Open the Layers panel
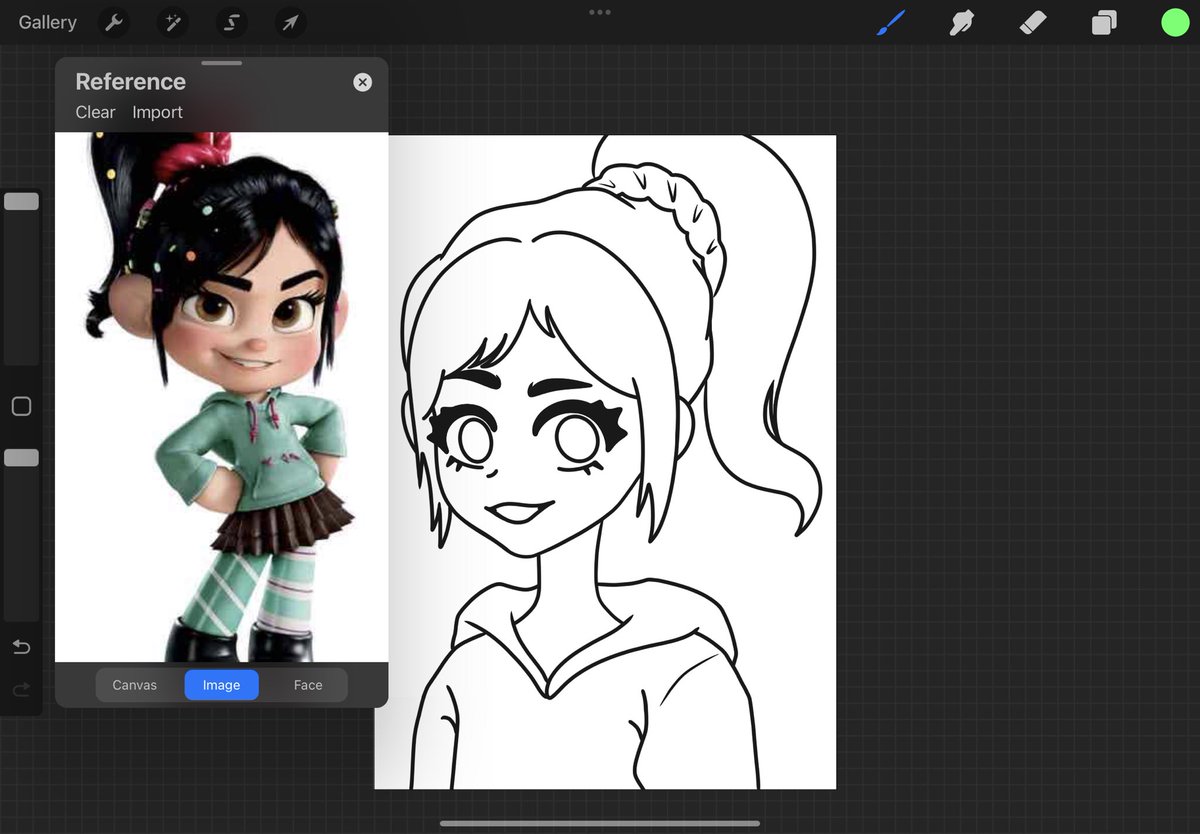Viewport: 1200px width, 834px height. tap(1104, 22)
